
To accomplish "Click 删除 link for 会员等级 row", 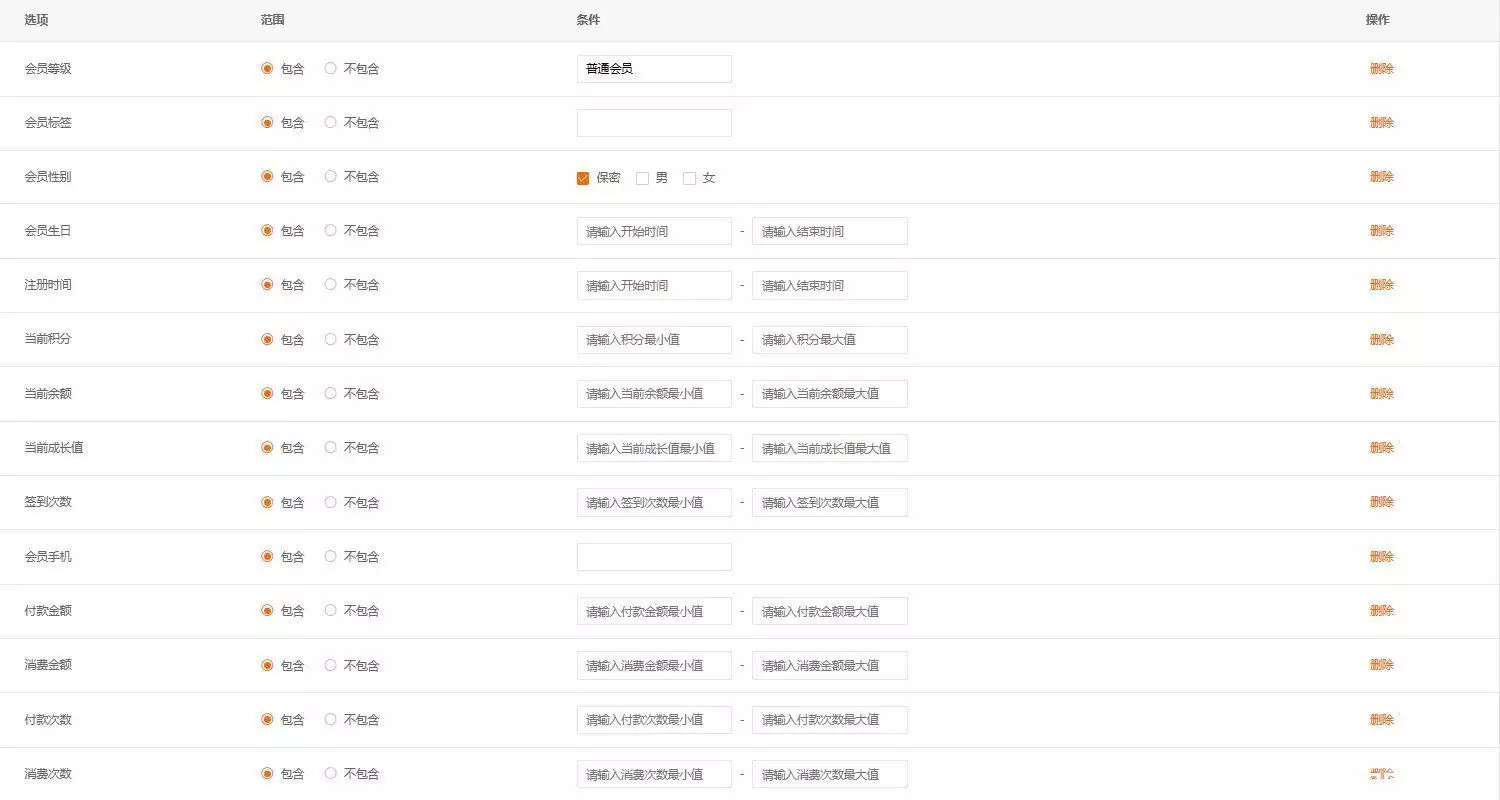I will coord(1381,69).
